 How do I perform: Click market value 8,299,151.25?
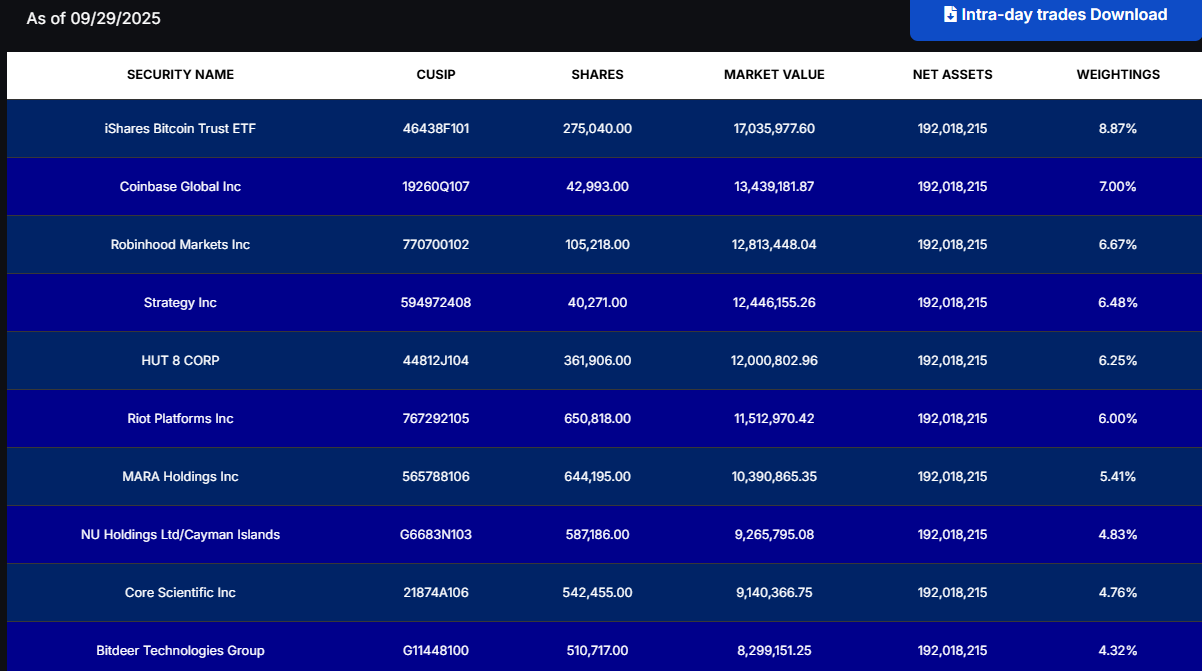point(774,651)
